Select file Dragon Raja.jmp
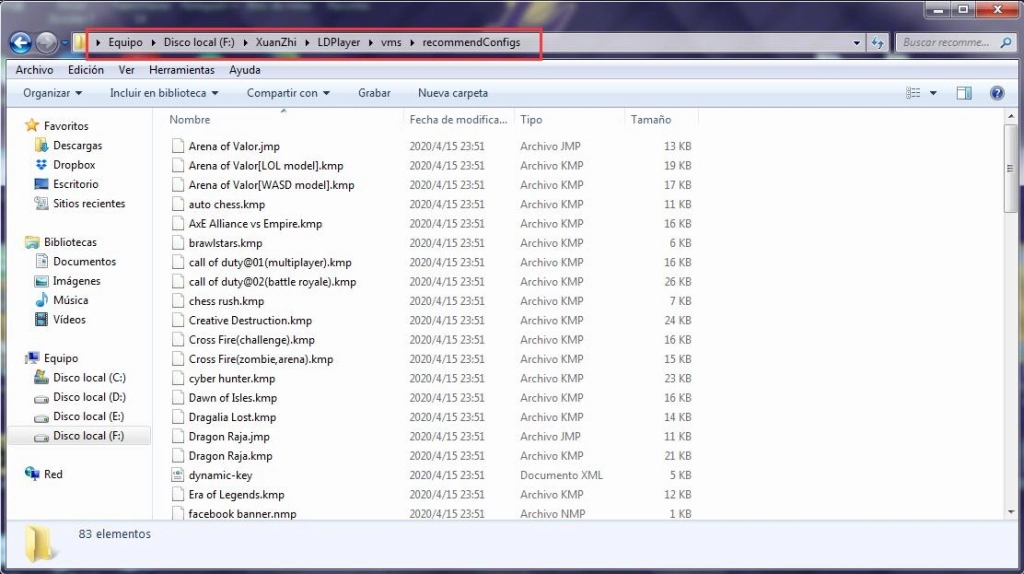The height and width of the screenshot is (574, 1024). point(229,436)
